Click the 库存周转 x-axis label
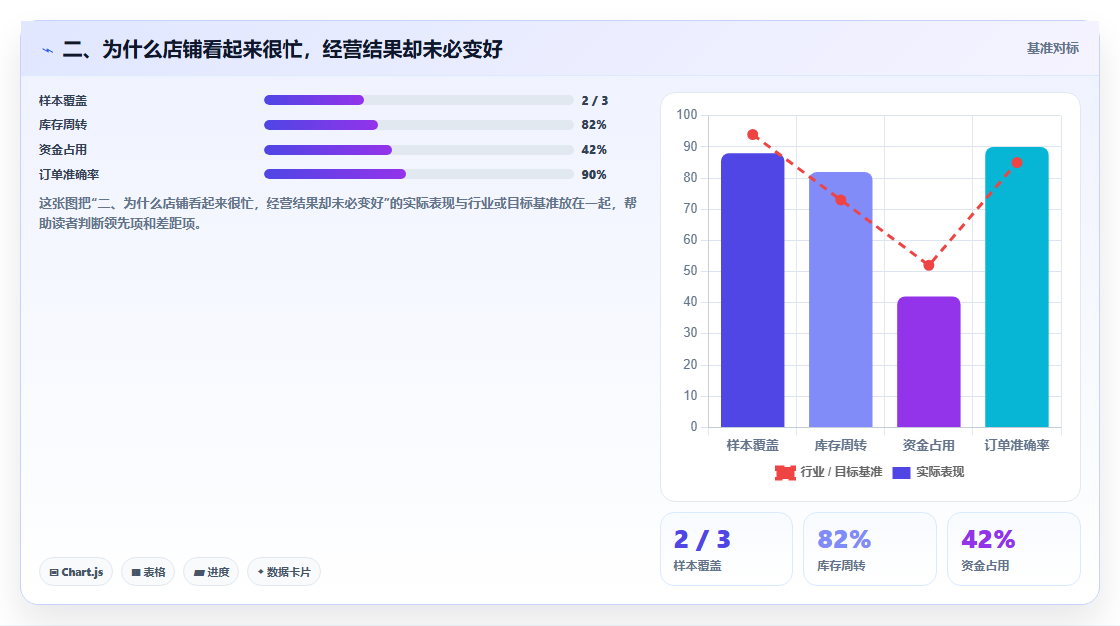 click(x=841, y=445)
